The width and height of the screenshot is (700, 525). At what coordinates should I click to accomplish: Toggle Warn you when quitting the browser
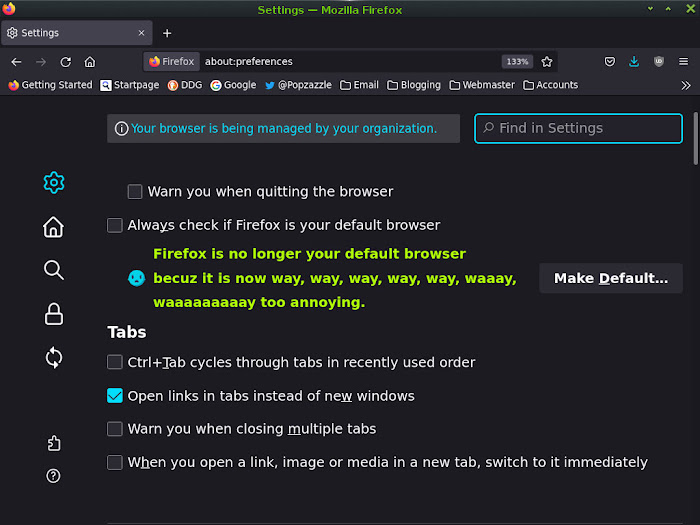[x=135, y=192]
